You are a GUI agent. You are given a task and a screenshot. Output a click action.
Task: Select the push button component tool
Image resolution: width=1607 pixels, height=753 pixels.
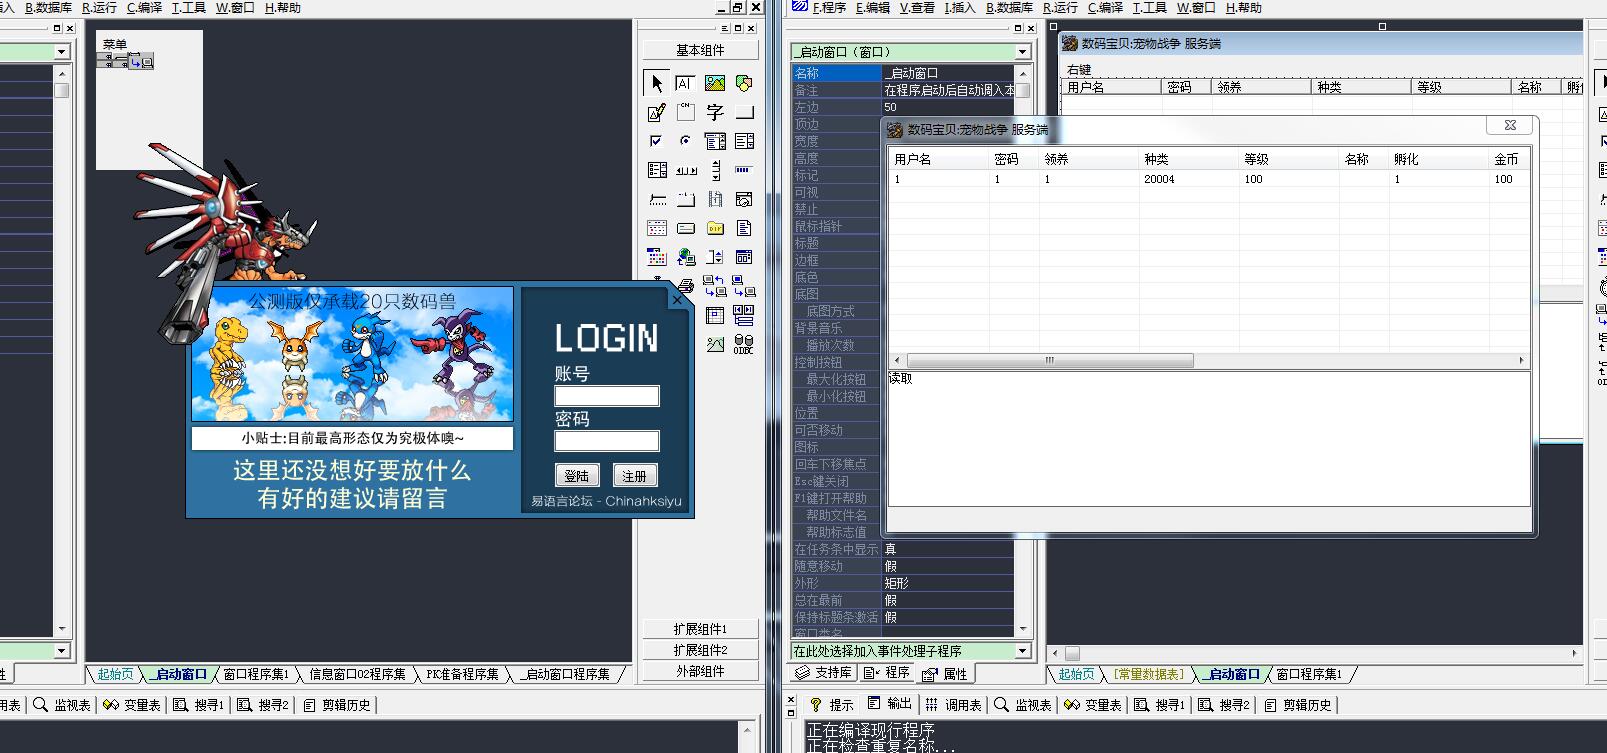(x=744, y=112)
